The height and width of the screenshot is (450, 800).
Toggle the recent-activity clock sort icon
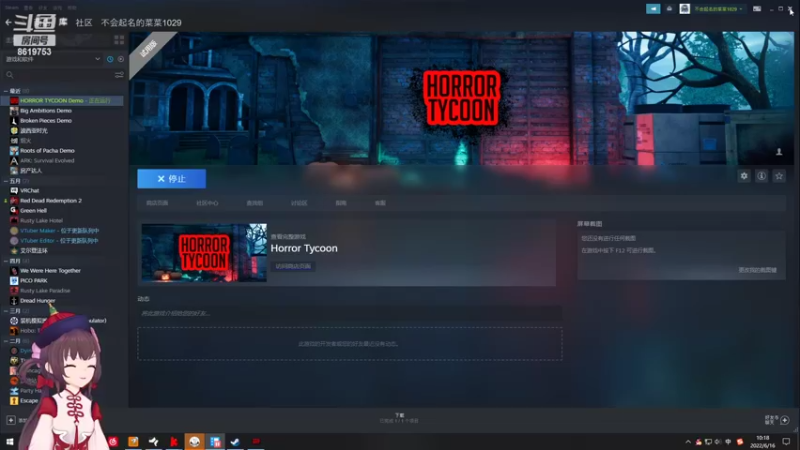pos(110,59)
